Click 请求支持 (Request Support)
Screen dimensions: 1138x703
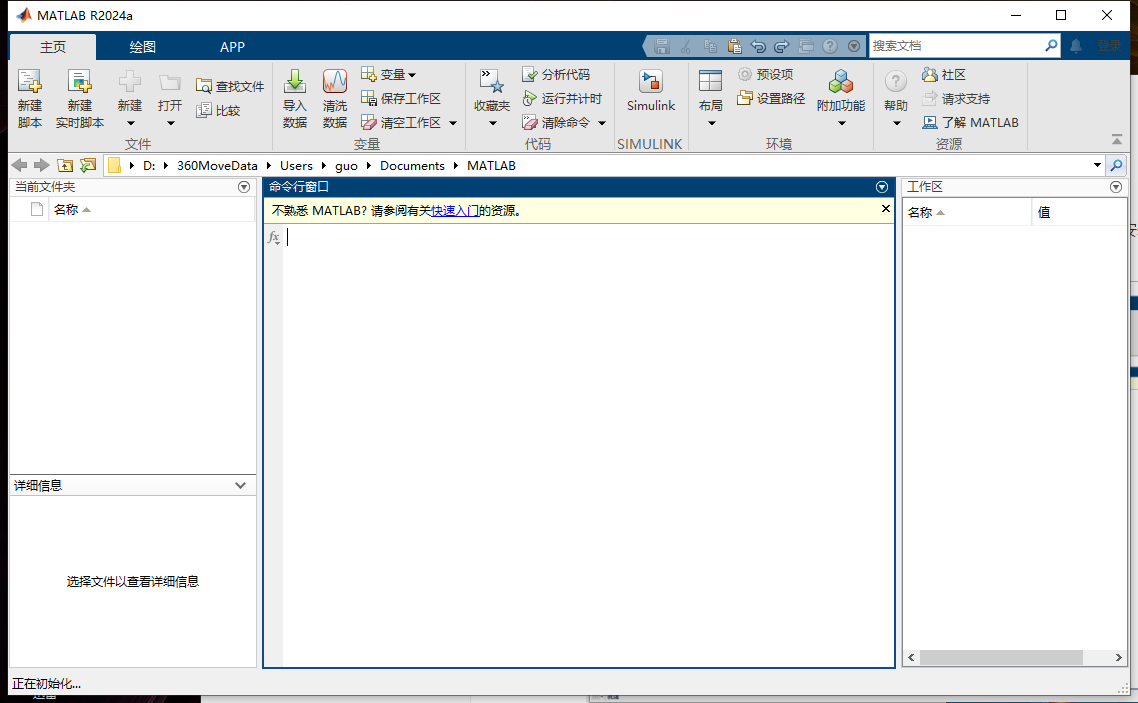956,98
